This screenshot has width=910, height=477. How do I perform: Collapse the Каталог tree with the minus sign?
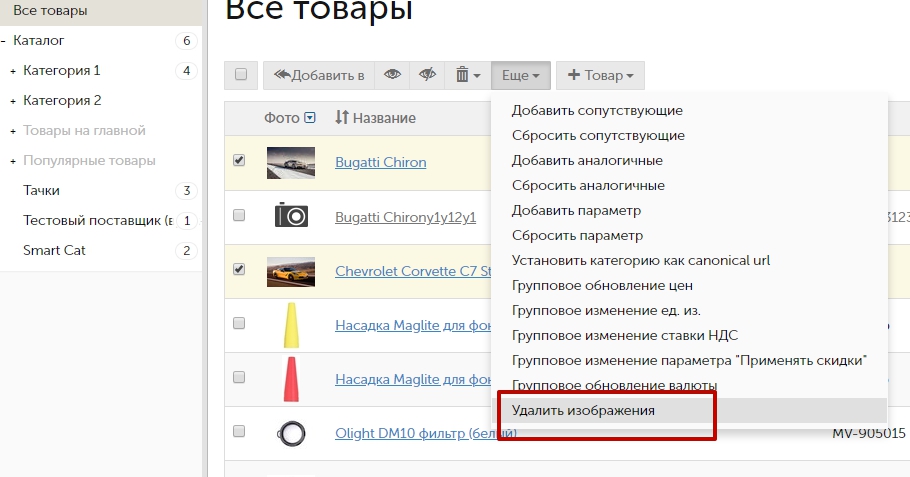pyautogui.click(x=3, y=41)
